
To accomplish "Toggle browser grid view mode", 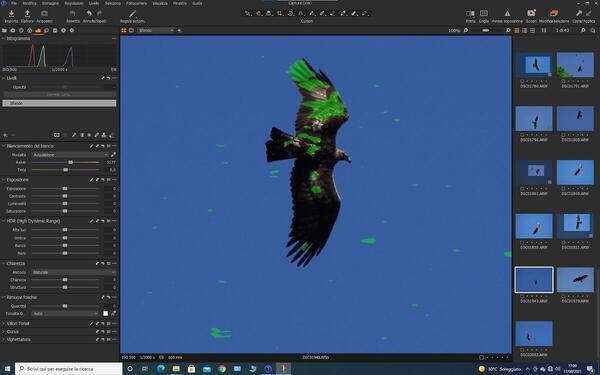I will pyautogui.click(x=517, y=30).
